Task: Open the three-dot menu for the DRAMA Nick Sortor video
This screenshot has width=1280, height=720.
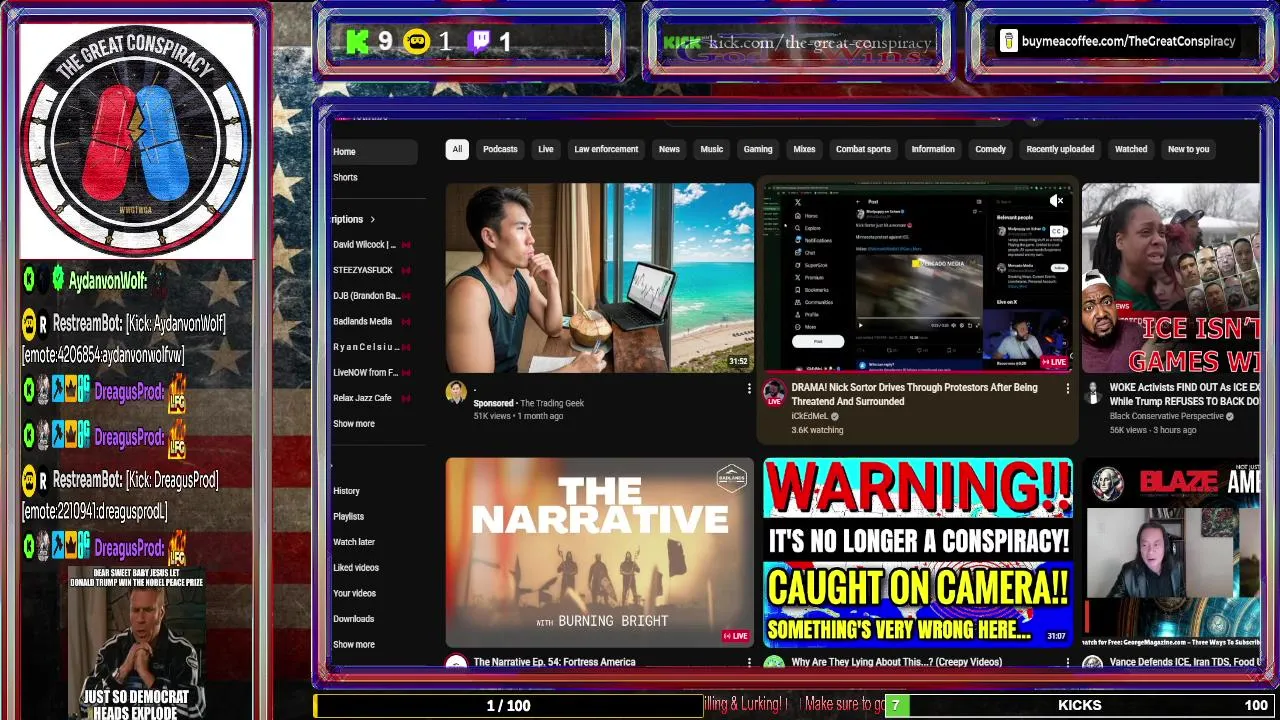Action: pos(1067,388)
